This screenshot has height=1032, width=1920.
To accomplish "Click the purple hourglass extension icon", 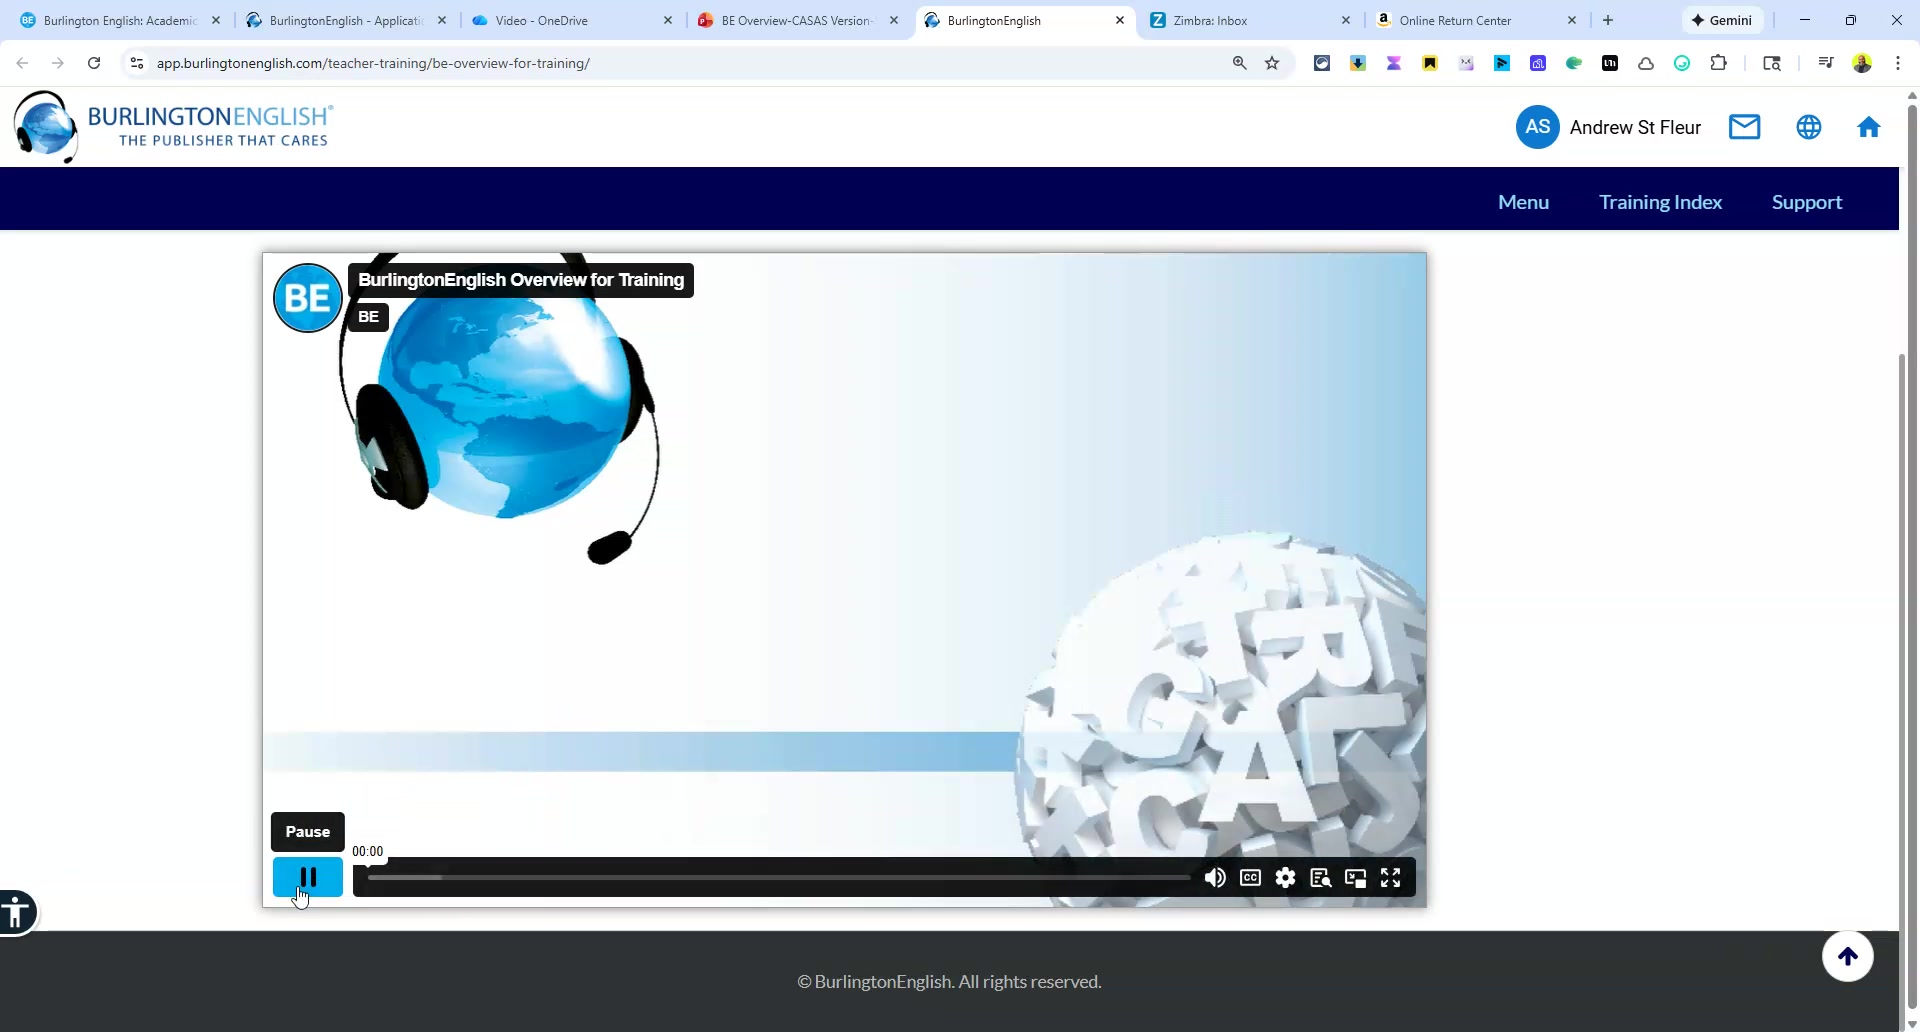I will pyautogui.click(x=1394, y=63).
